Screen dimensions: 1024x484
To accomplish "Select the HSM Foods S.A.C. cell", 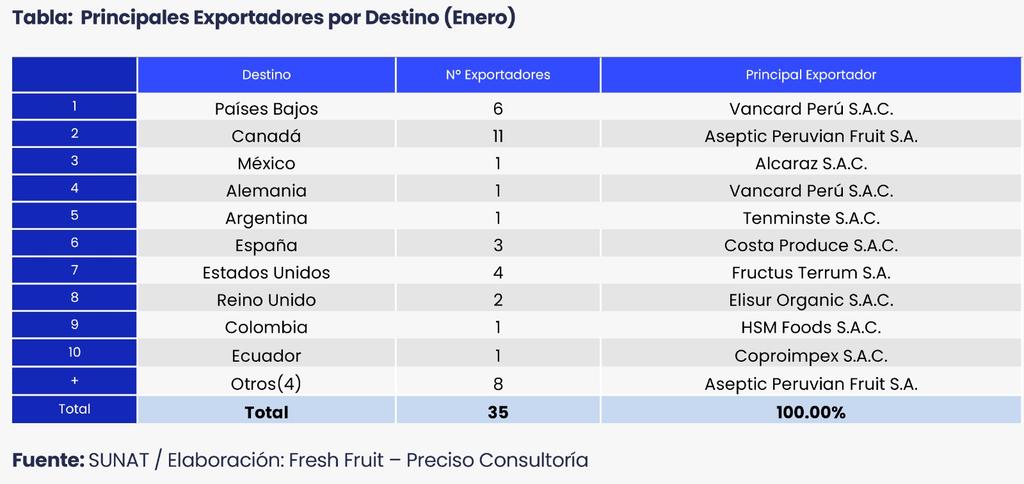I will point(810,327).
